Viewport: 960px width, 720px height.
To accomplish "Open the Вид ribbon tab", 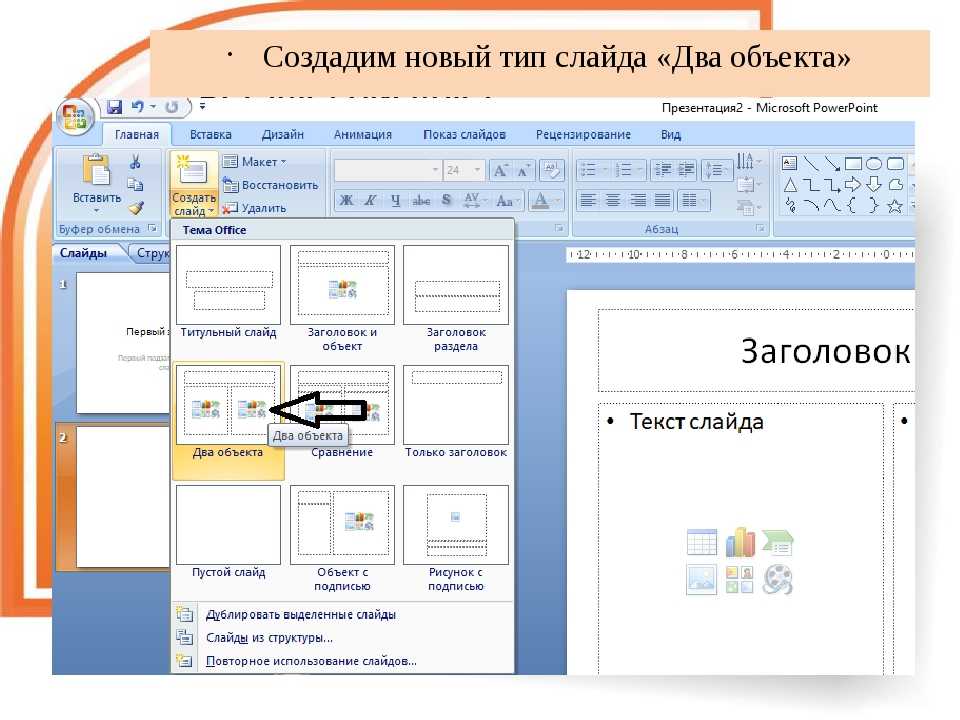I will point(670,135).
